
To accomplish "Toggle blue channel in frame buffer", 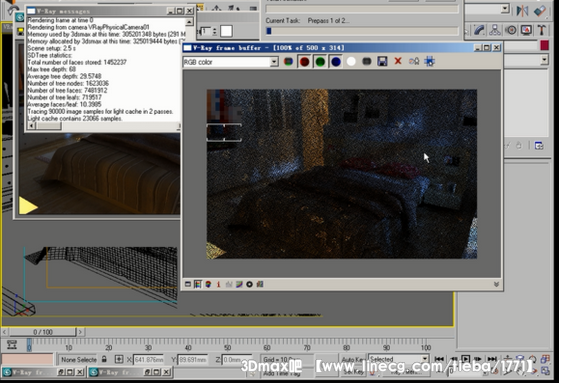I will click(335, 62).
